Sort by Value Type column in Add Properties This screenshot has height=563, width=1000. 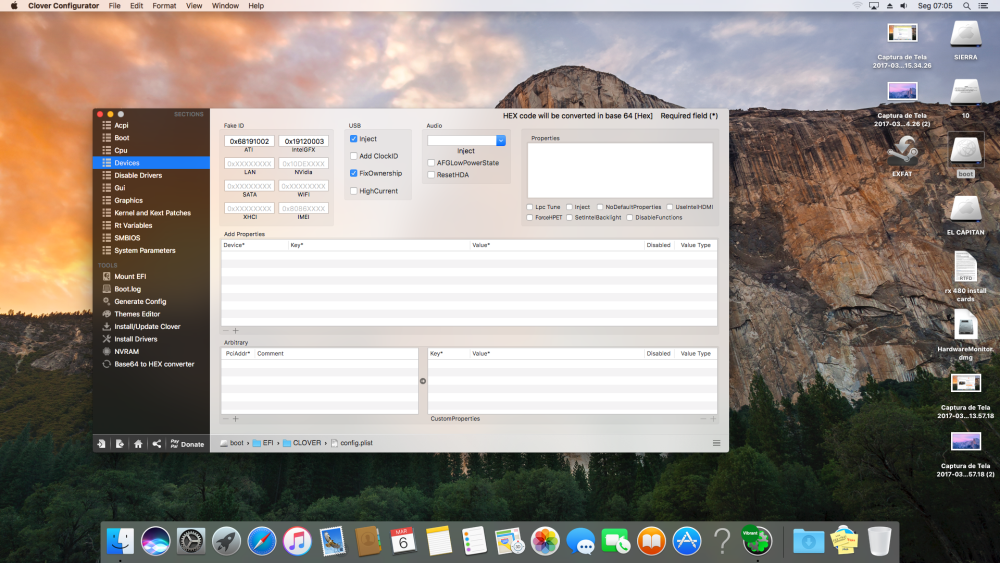(695, 245)
